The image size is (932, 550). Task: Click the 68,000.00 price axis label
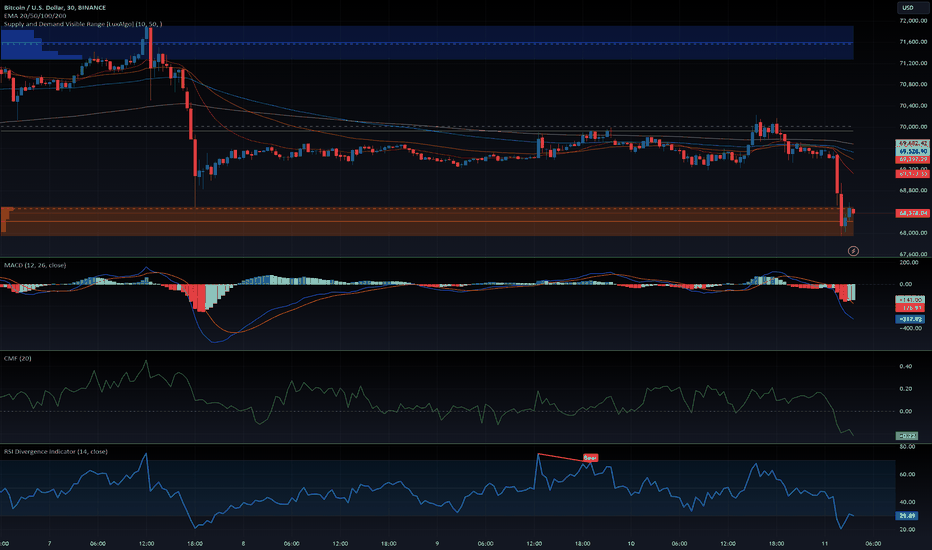[x=914, y=233]
